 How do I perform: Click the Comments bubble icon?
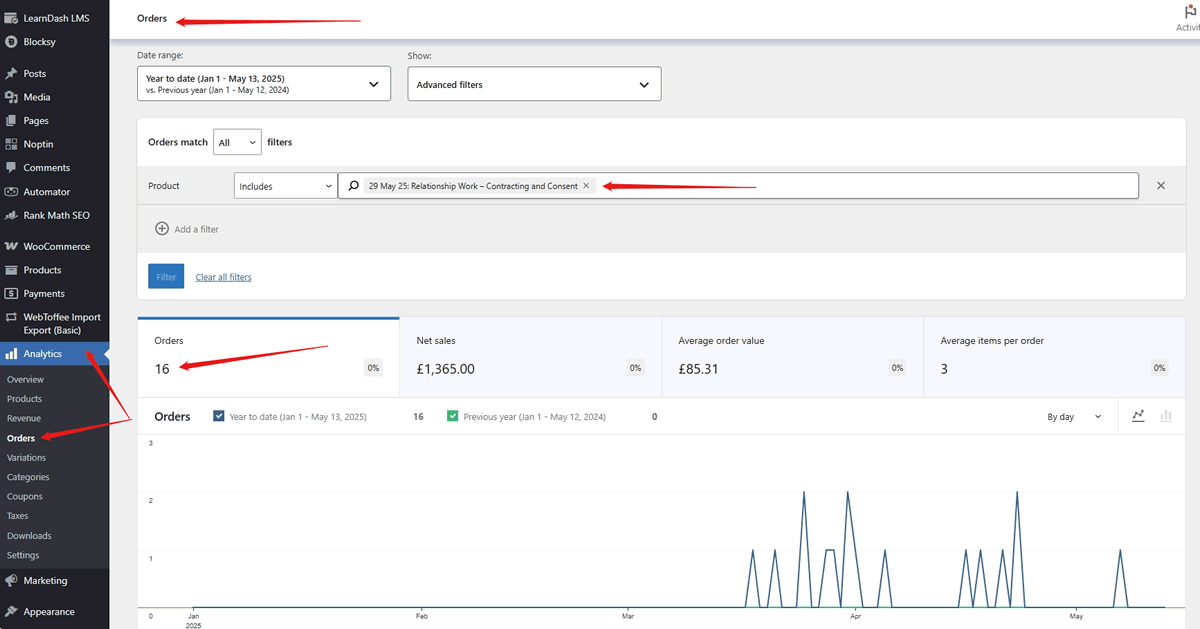point(11,168)
